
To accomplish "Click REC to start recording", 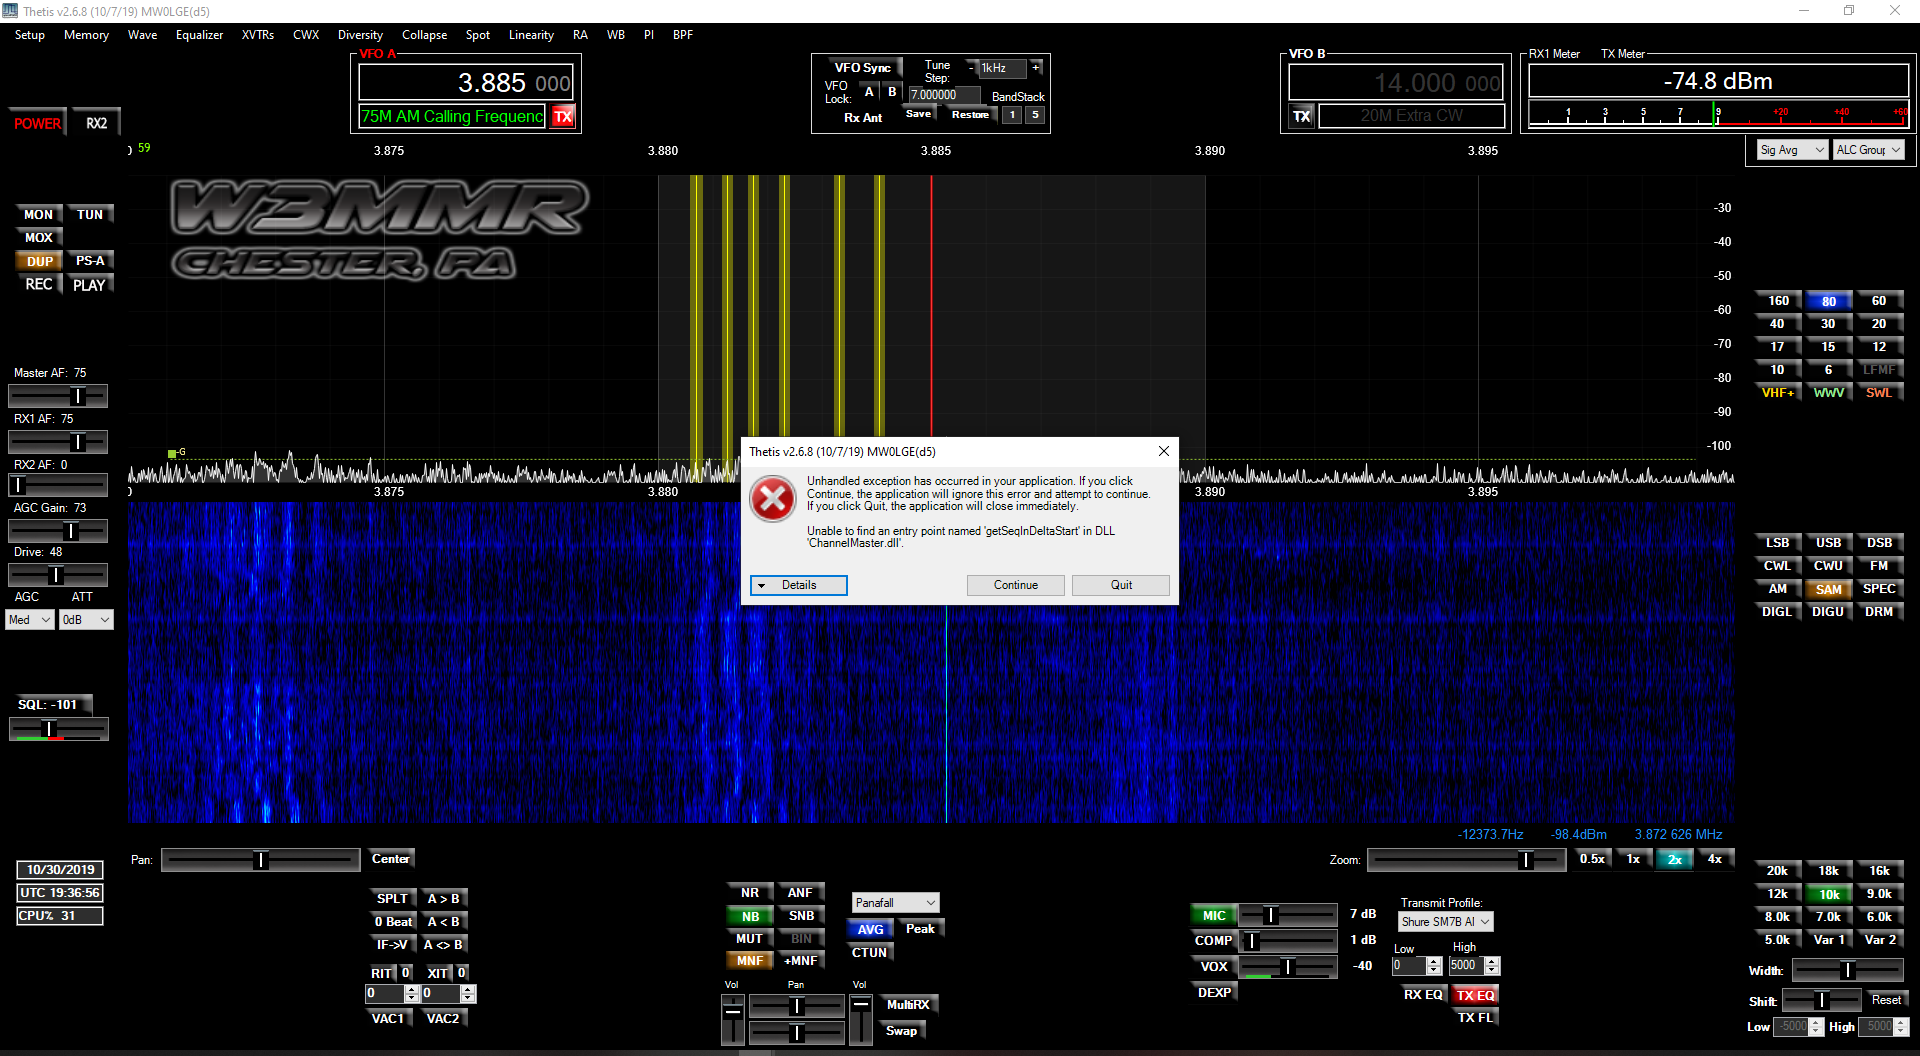I will point(38,284).
